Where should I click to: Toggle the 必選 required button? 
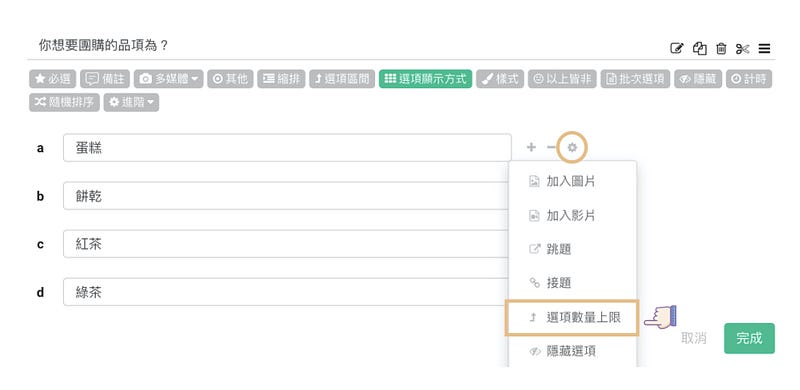pos(53,79)
